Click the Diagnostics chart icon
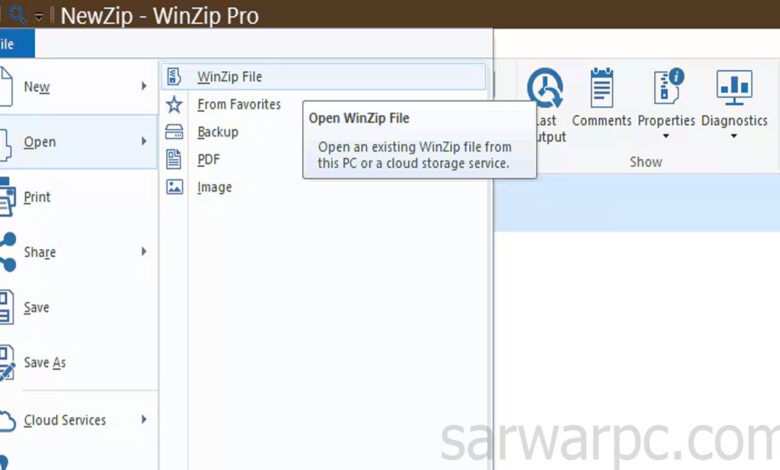 pyautogui.click(x=734, y=88)
